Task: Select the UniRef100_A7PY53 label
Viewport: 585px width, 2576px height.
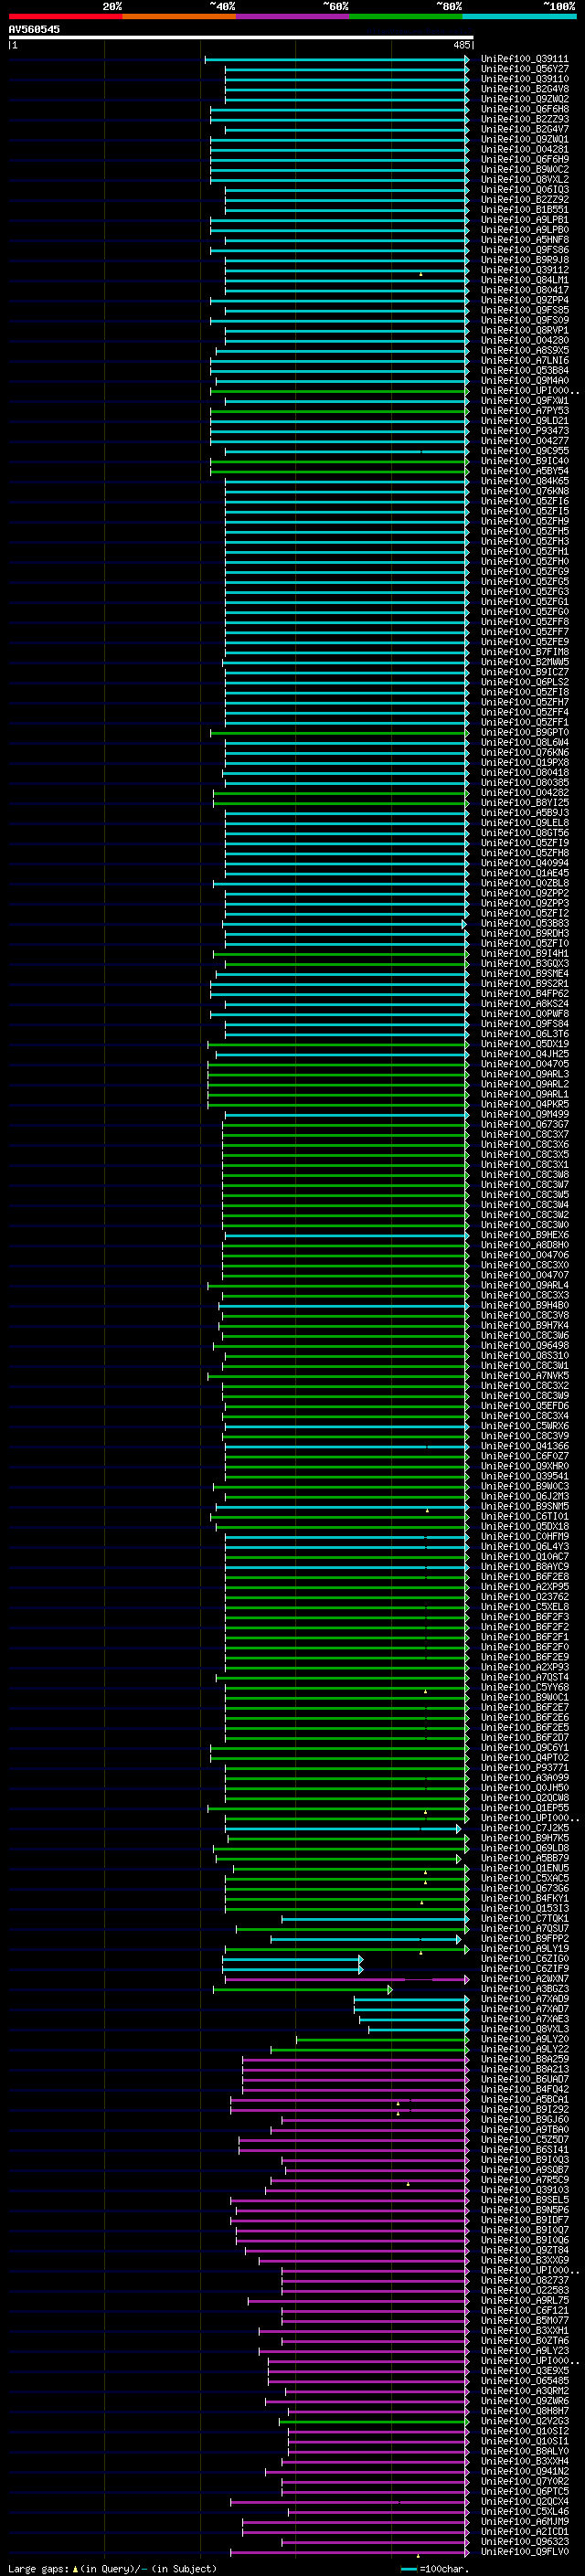Action: click(x=525, y=411)
